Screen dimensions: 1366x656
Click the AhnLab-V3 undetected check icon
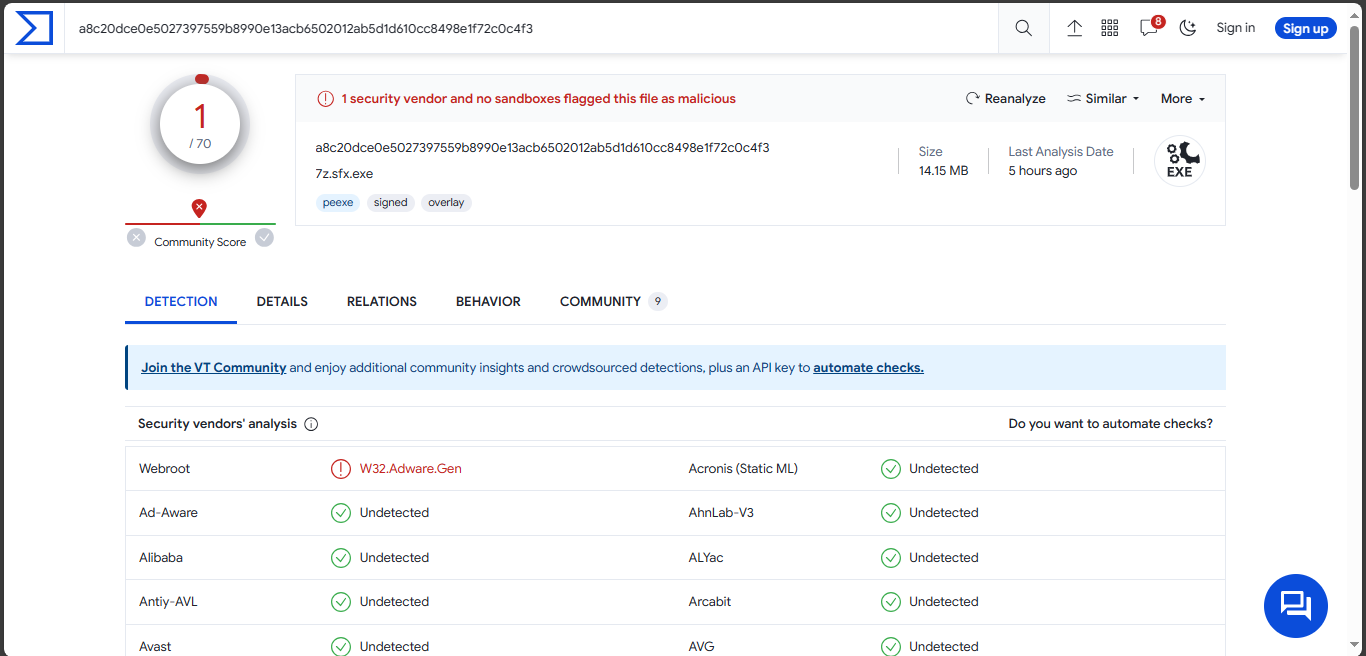pyautogui.click(x=891, y=513)
